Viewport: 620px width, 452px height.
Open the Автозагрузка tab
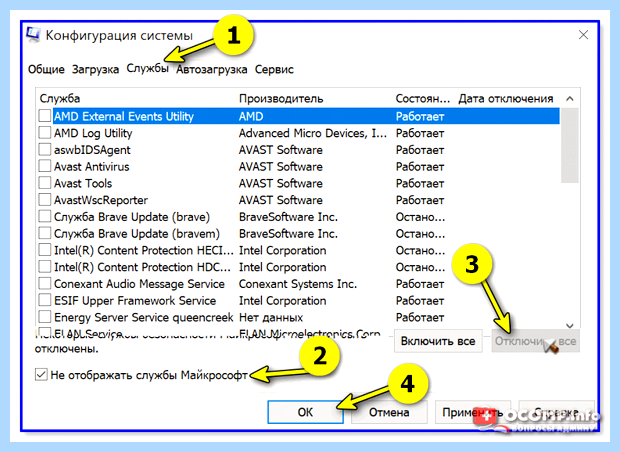[212, 69]
